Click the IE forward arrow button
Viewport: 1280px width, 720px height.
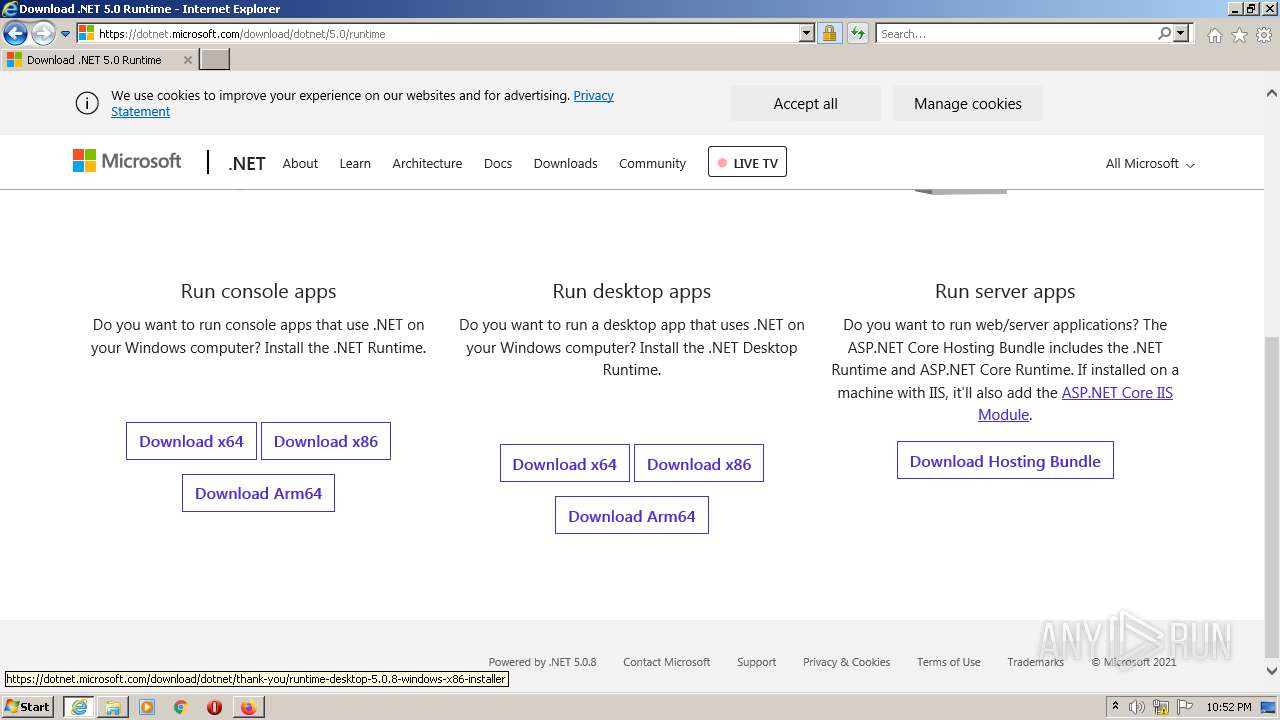(43, 34)
